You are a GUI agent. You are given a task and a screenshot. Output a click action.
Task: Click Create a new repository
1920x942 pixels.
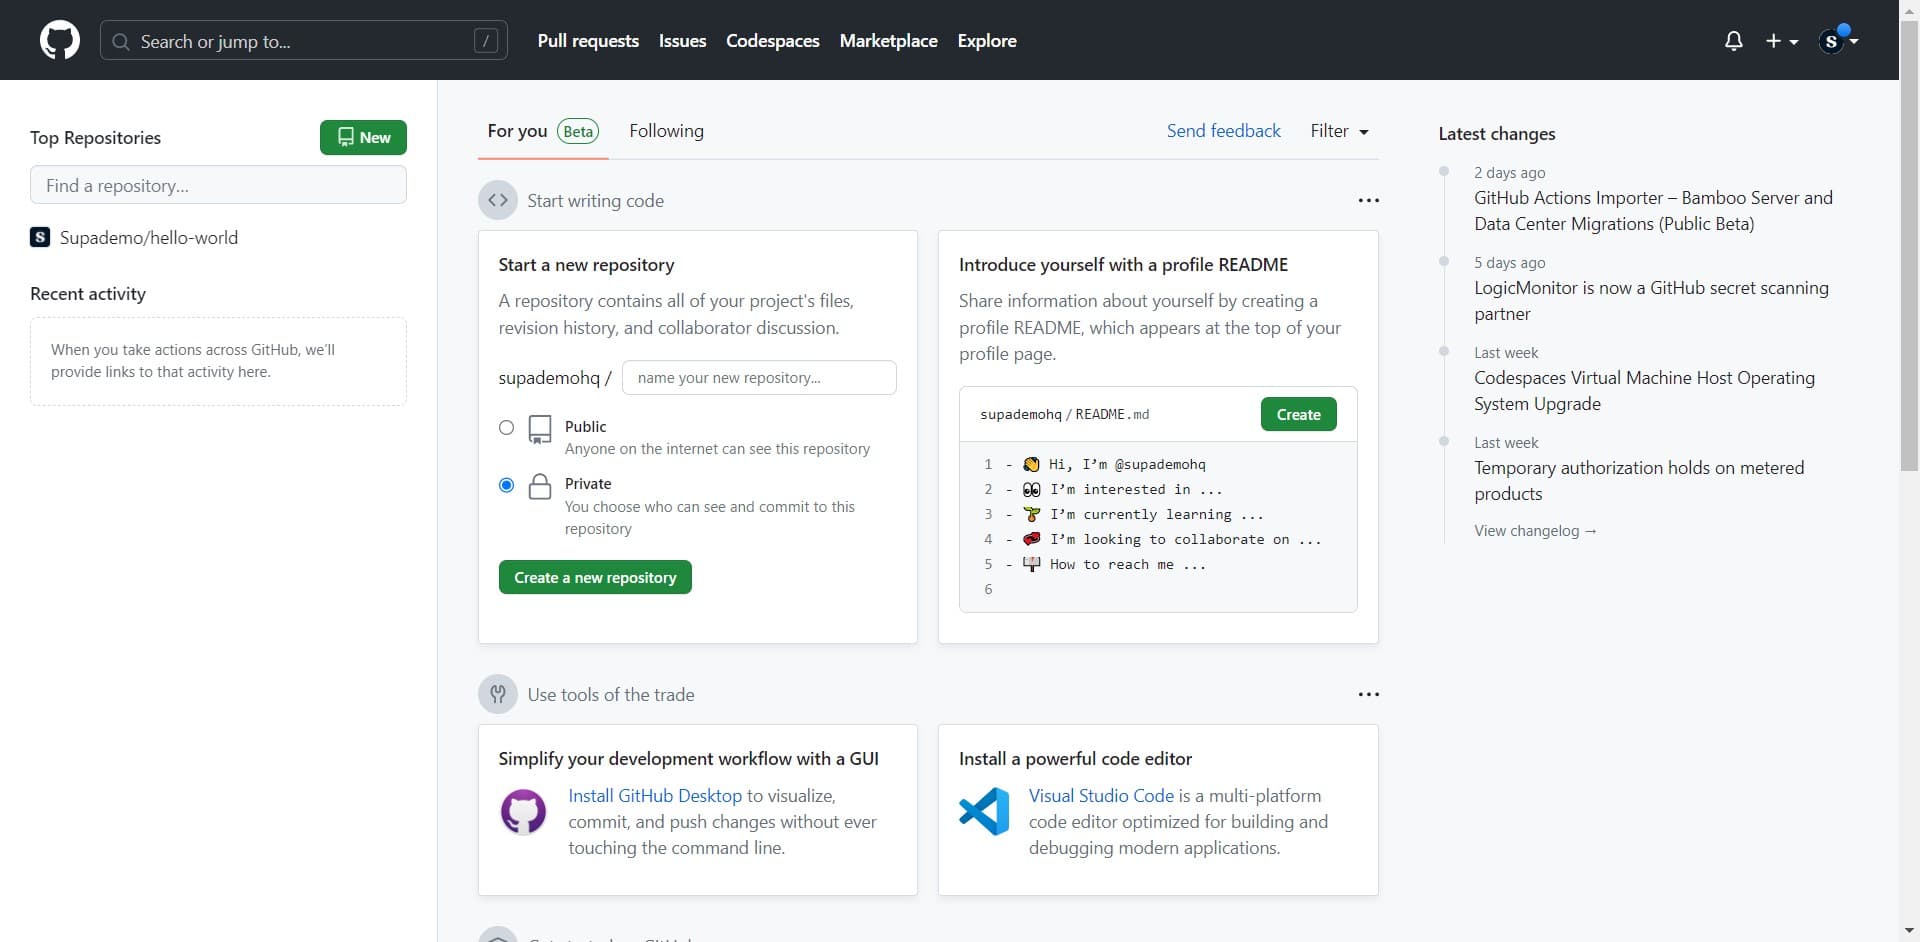pyautogui.click(x=594, y=577)
